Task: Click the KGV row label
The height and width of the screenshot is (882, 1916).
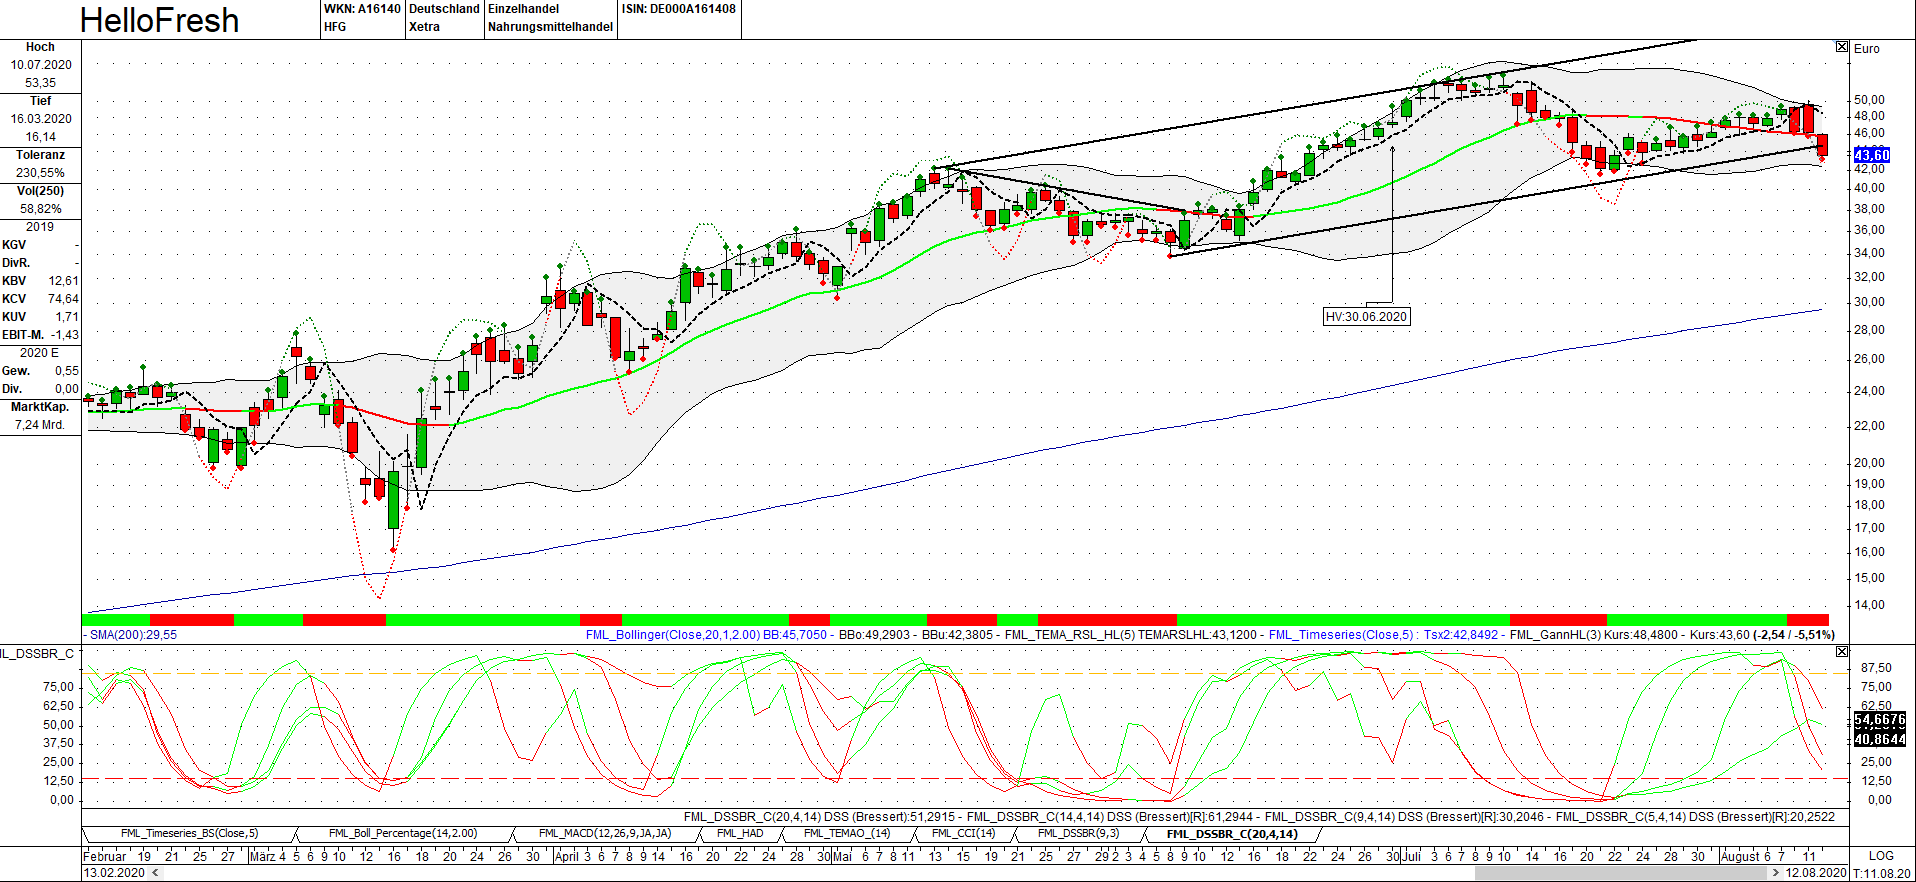Action: point(14,245)
